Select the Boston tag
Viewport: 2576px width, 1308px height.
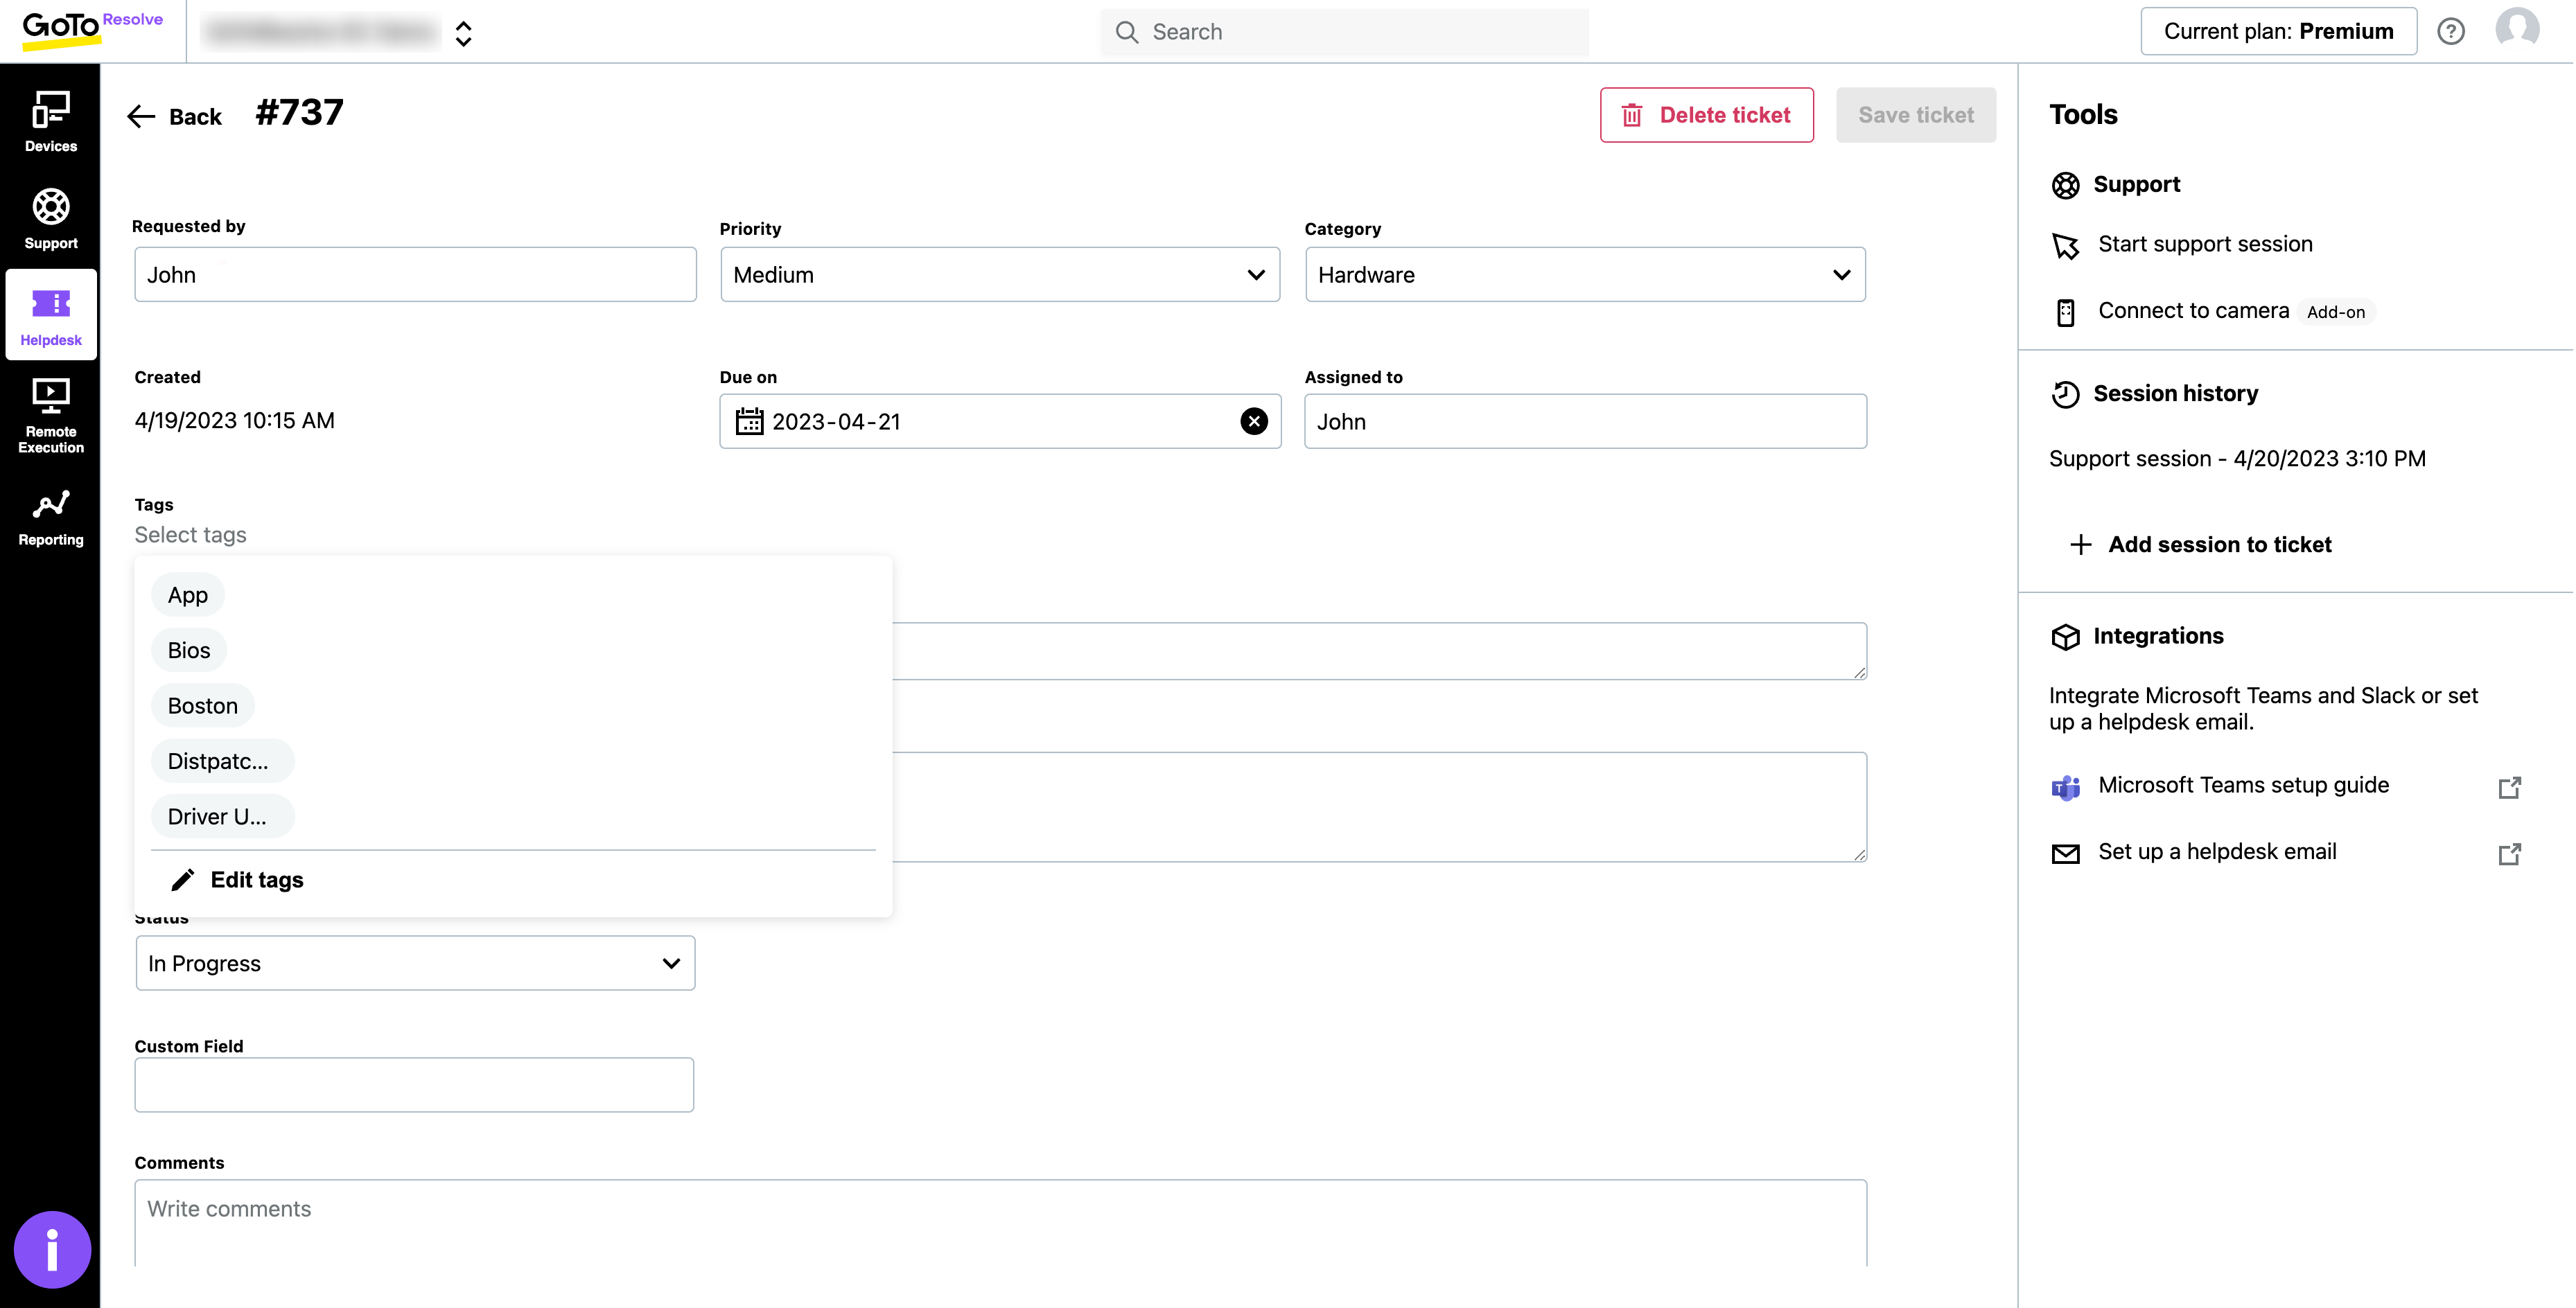[x=202, y=705]
